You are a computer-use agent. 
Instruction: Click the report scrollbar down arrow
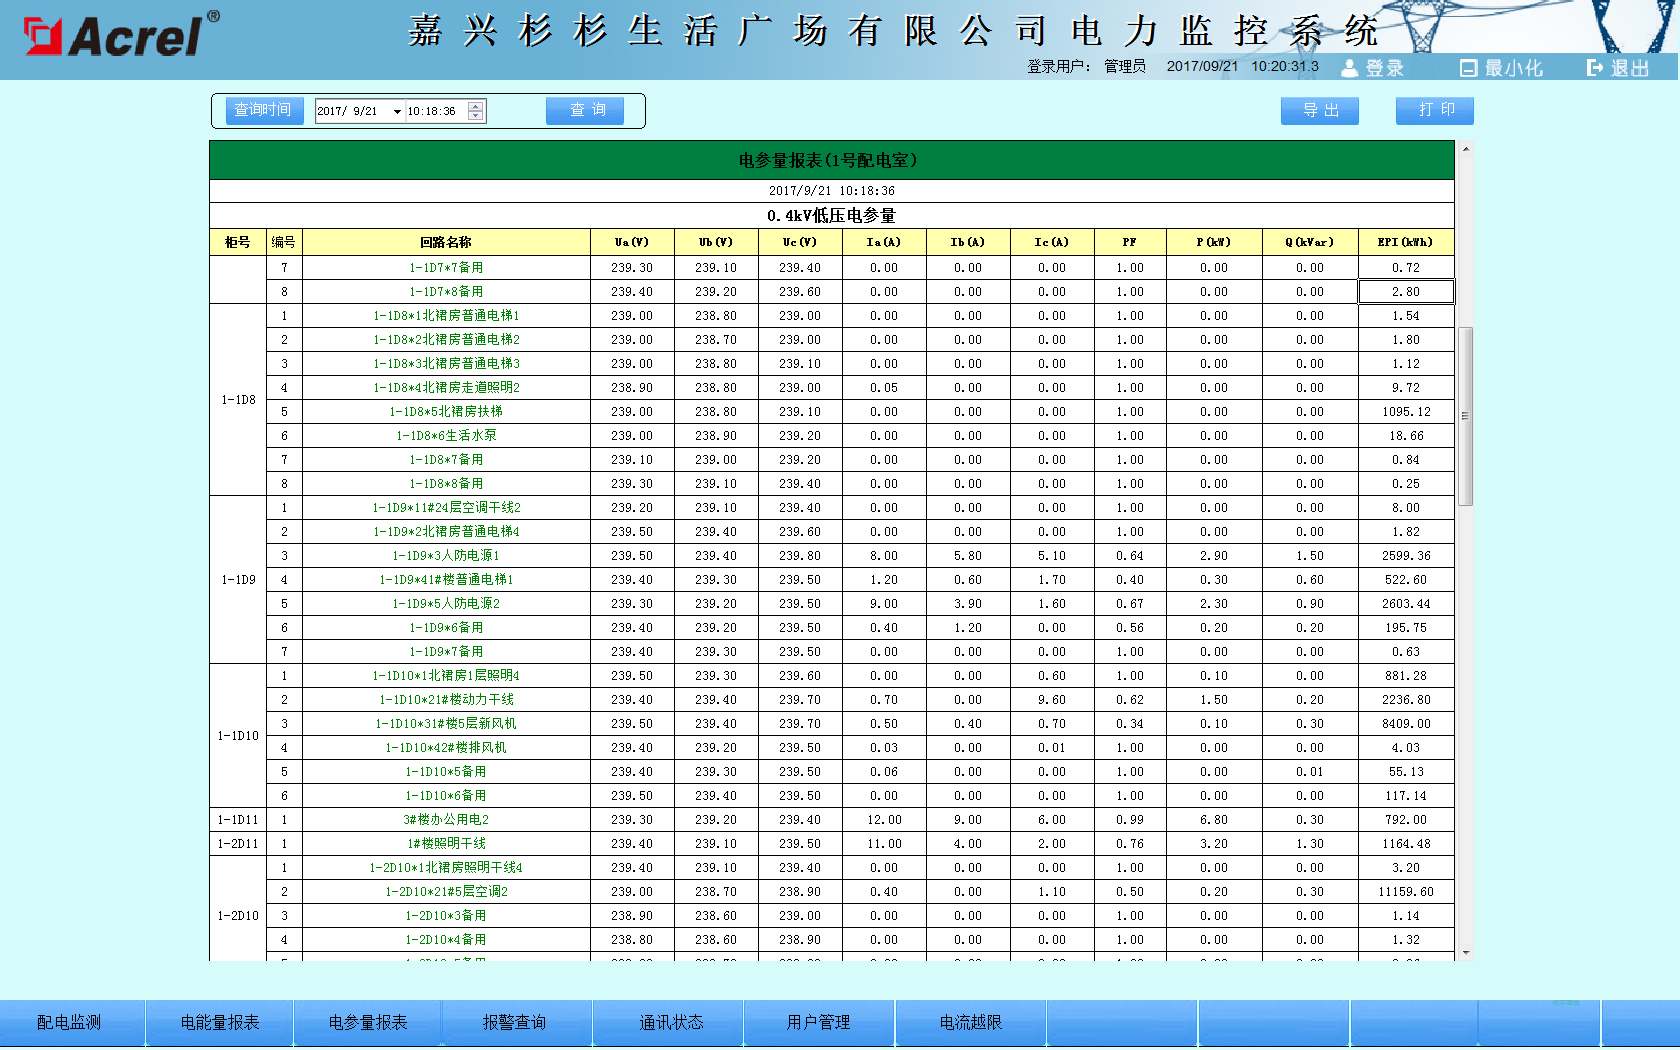pos(1466,953)
